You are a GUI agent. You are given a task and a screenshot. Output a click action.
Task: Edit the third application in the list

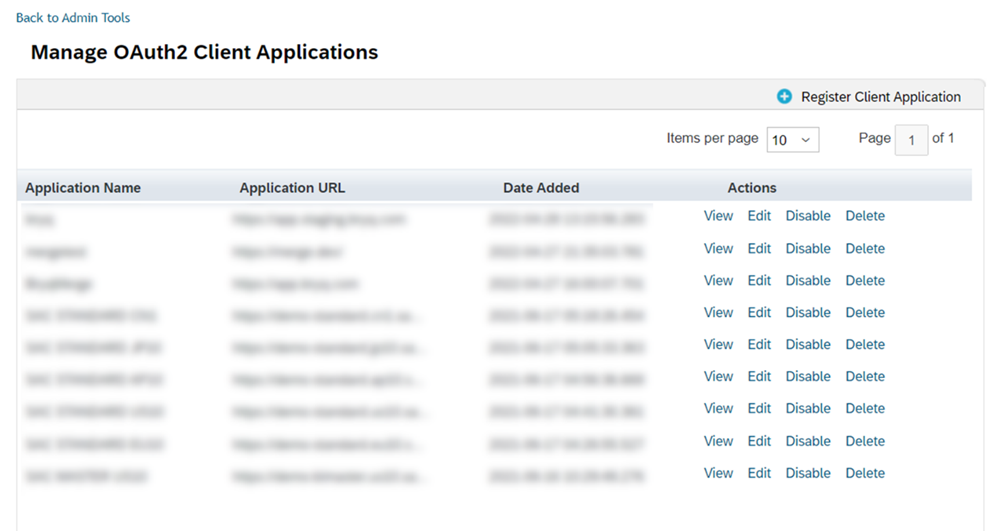[x=759, y=280]
